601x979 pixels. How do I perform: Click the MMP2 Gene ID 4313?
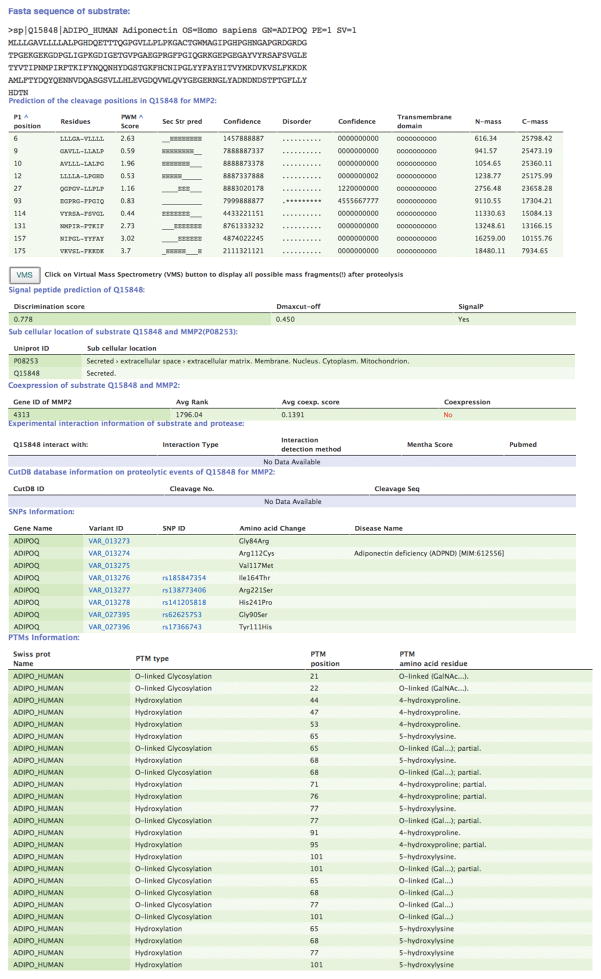(21, 415)
